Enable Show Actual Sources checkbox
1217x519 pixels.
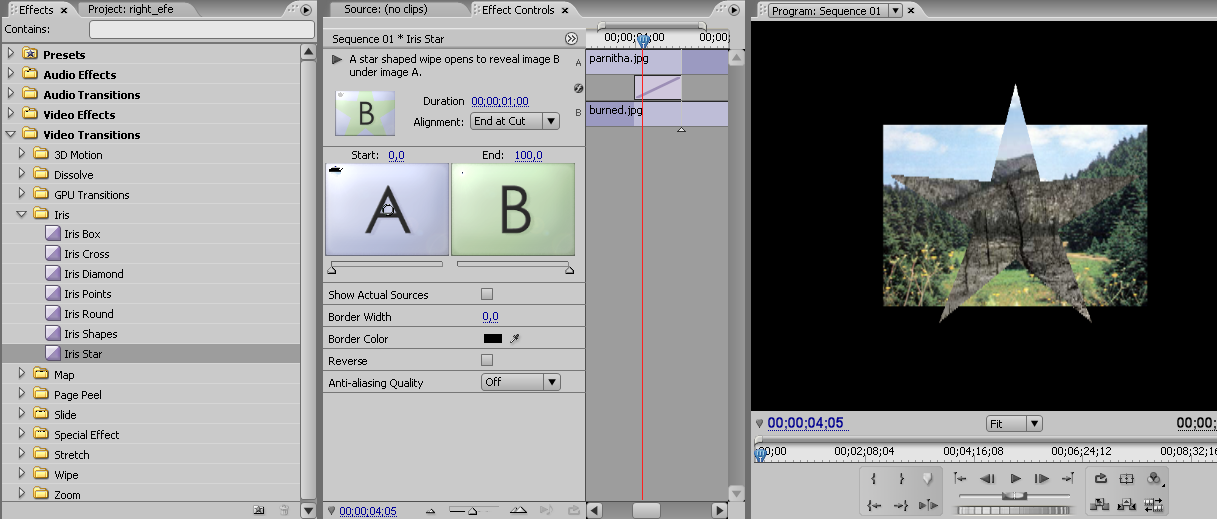[x=487, y=294]
